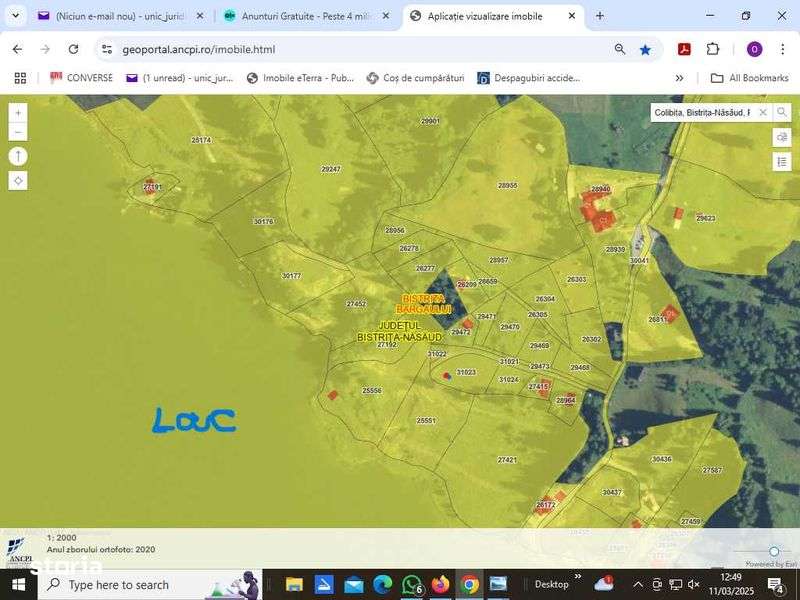Open the basemap switcher icon
The width and height of the screenshot is (800, 600).
[x=782, y=138]
